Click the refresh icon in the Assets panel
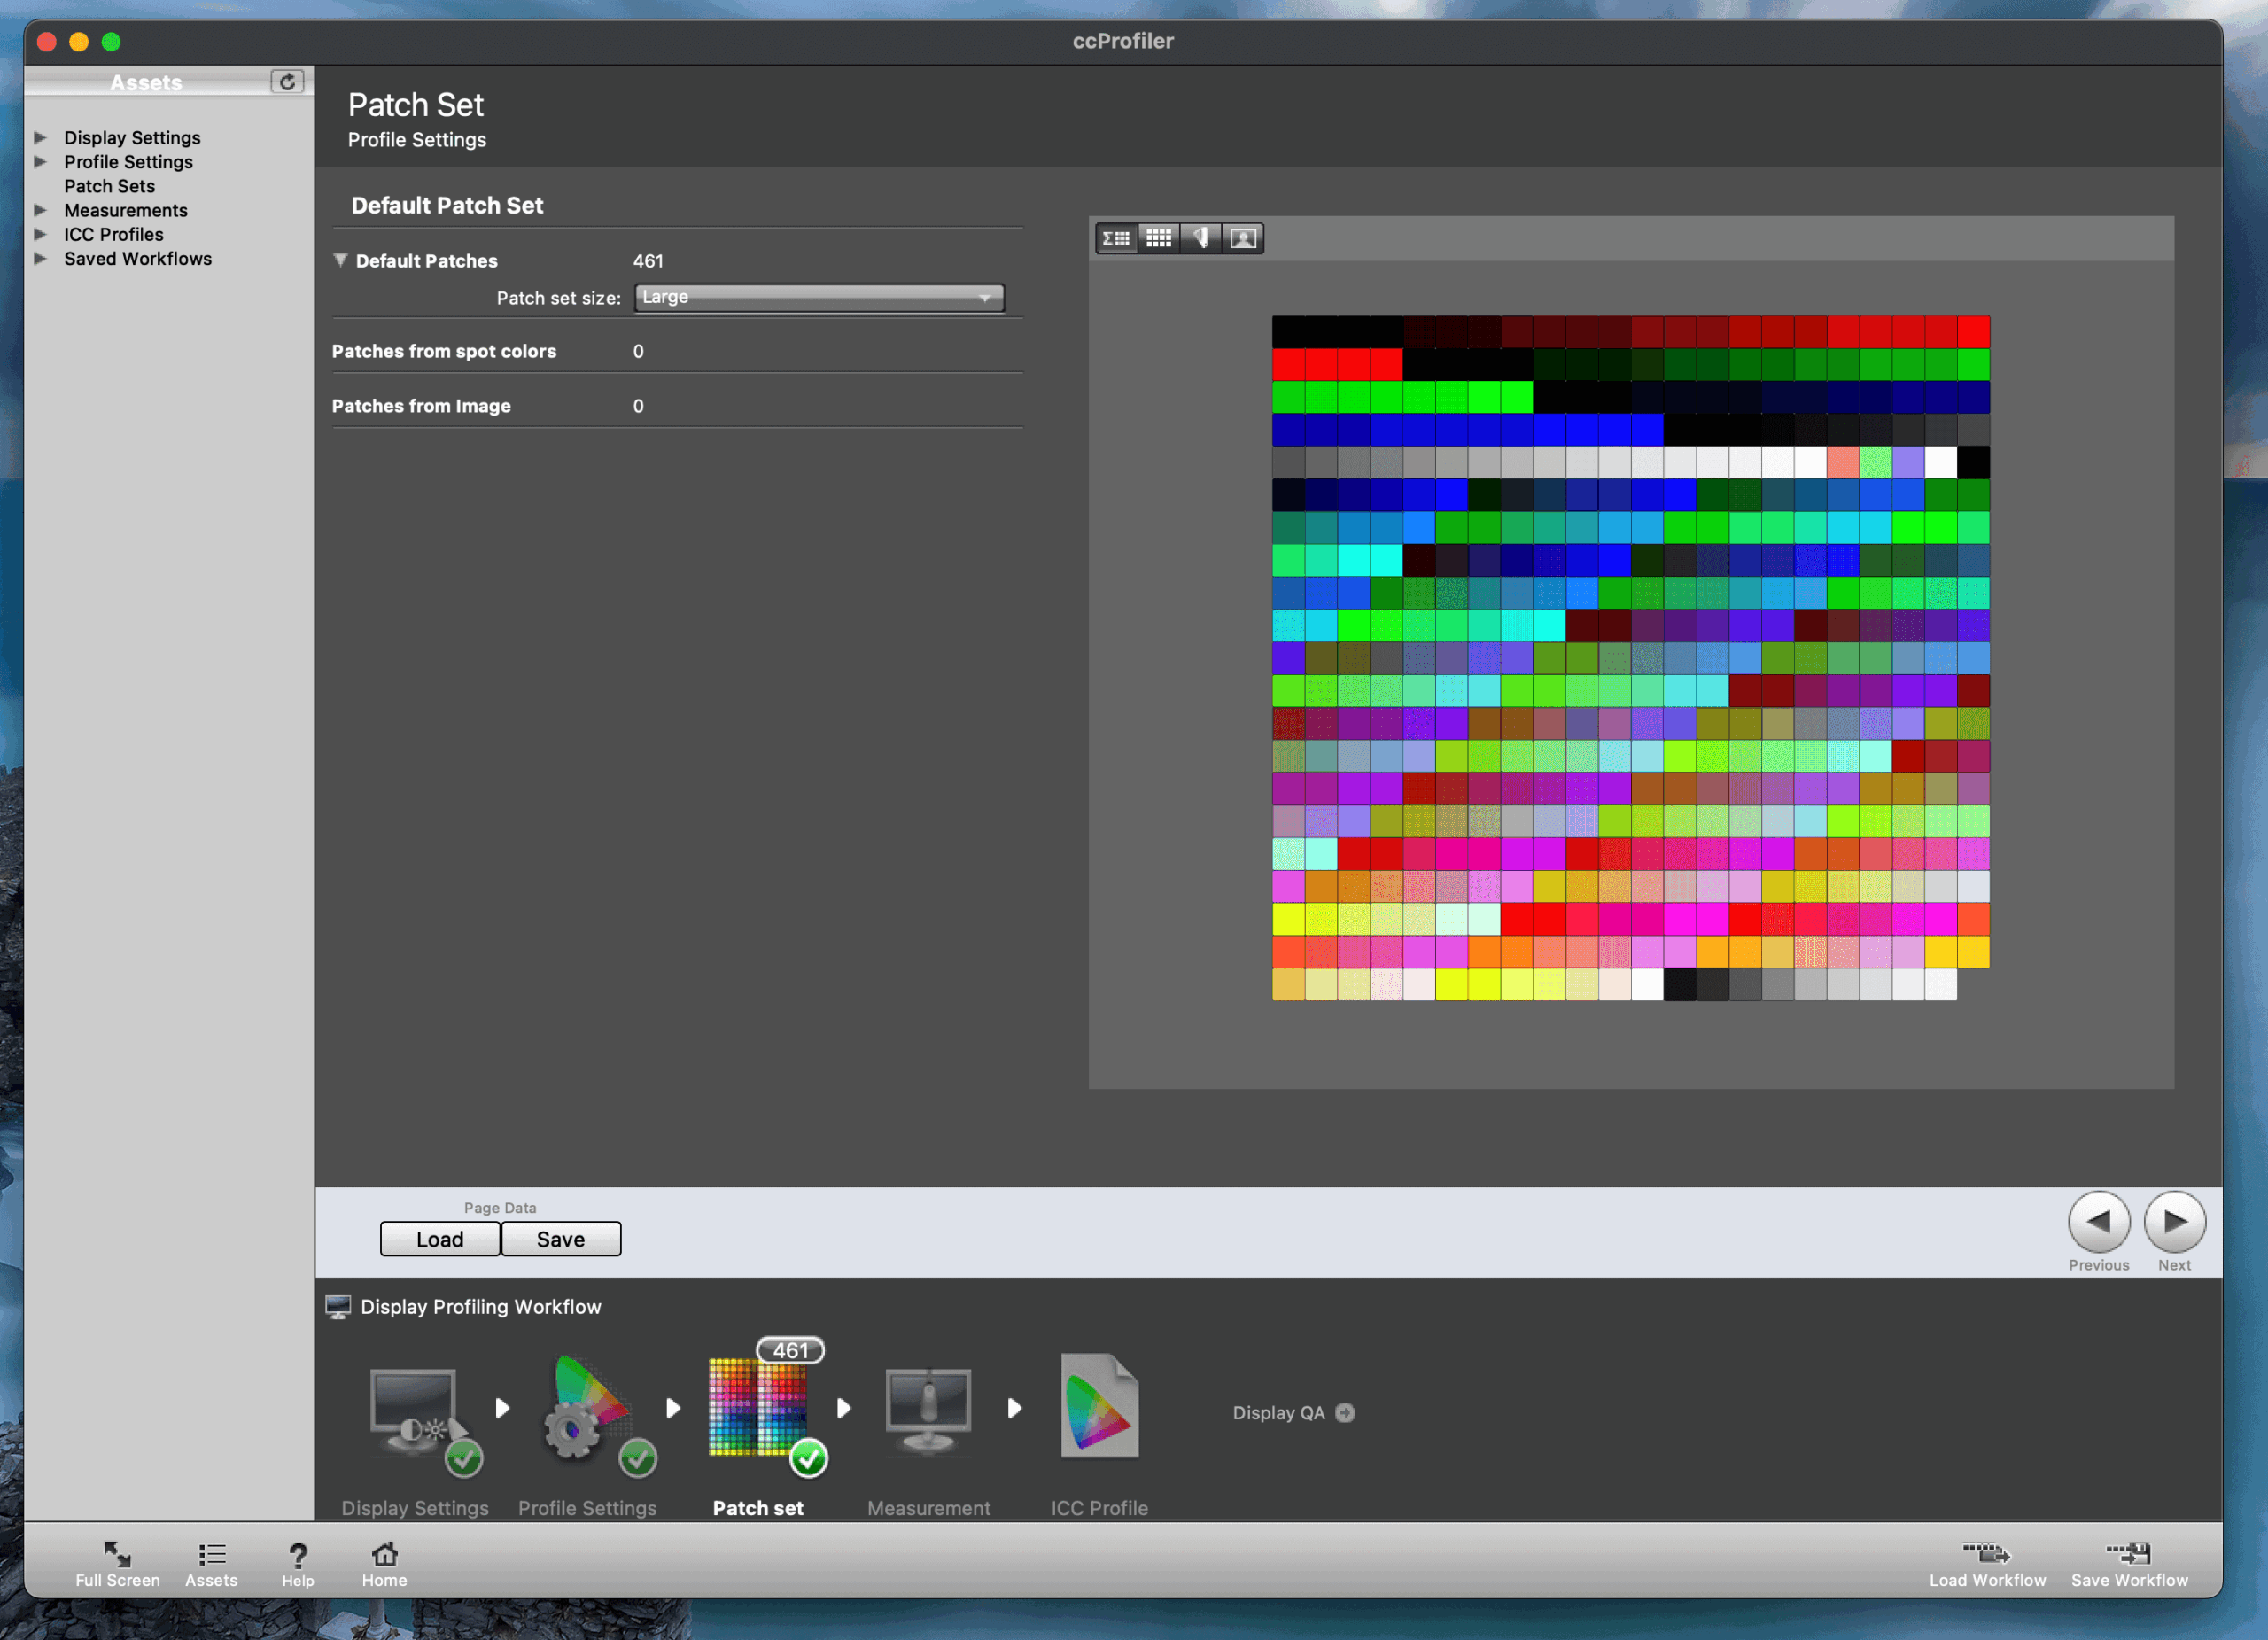The image size is (2268, 1640). tap(289, 82)
